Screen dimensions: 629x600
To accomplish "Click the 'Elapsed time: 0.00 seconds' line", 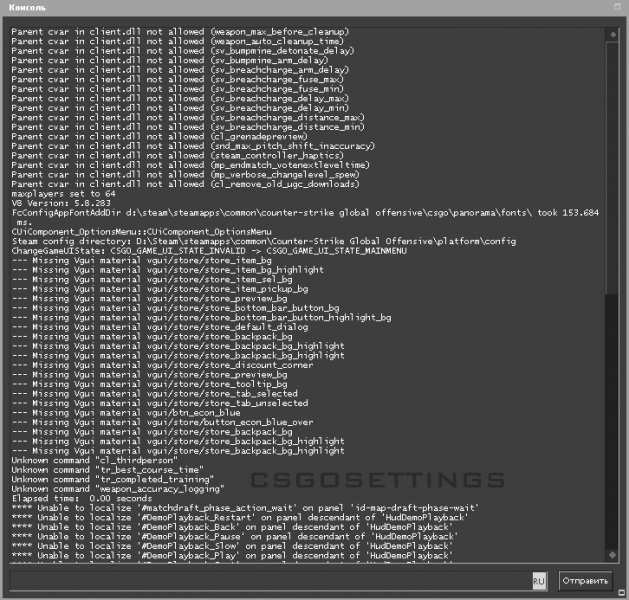I will pos(82,499).
